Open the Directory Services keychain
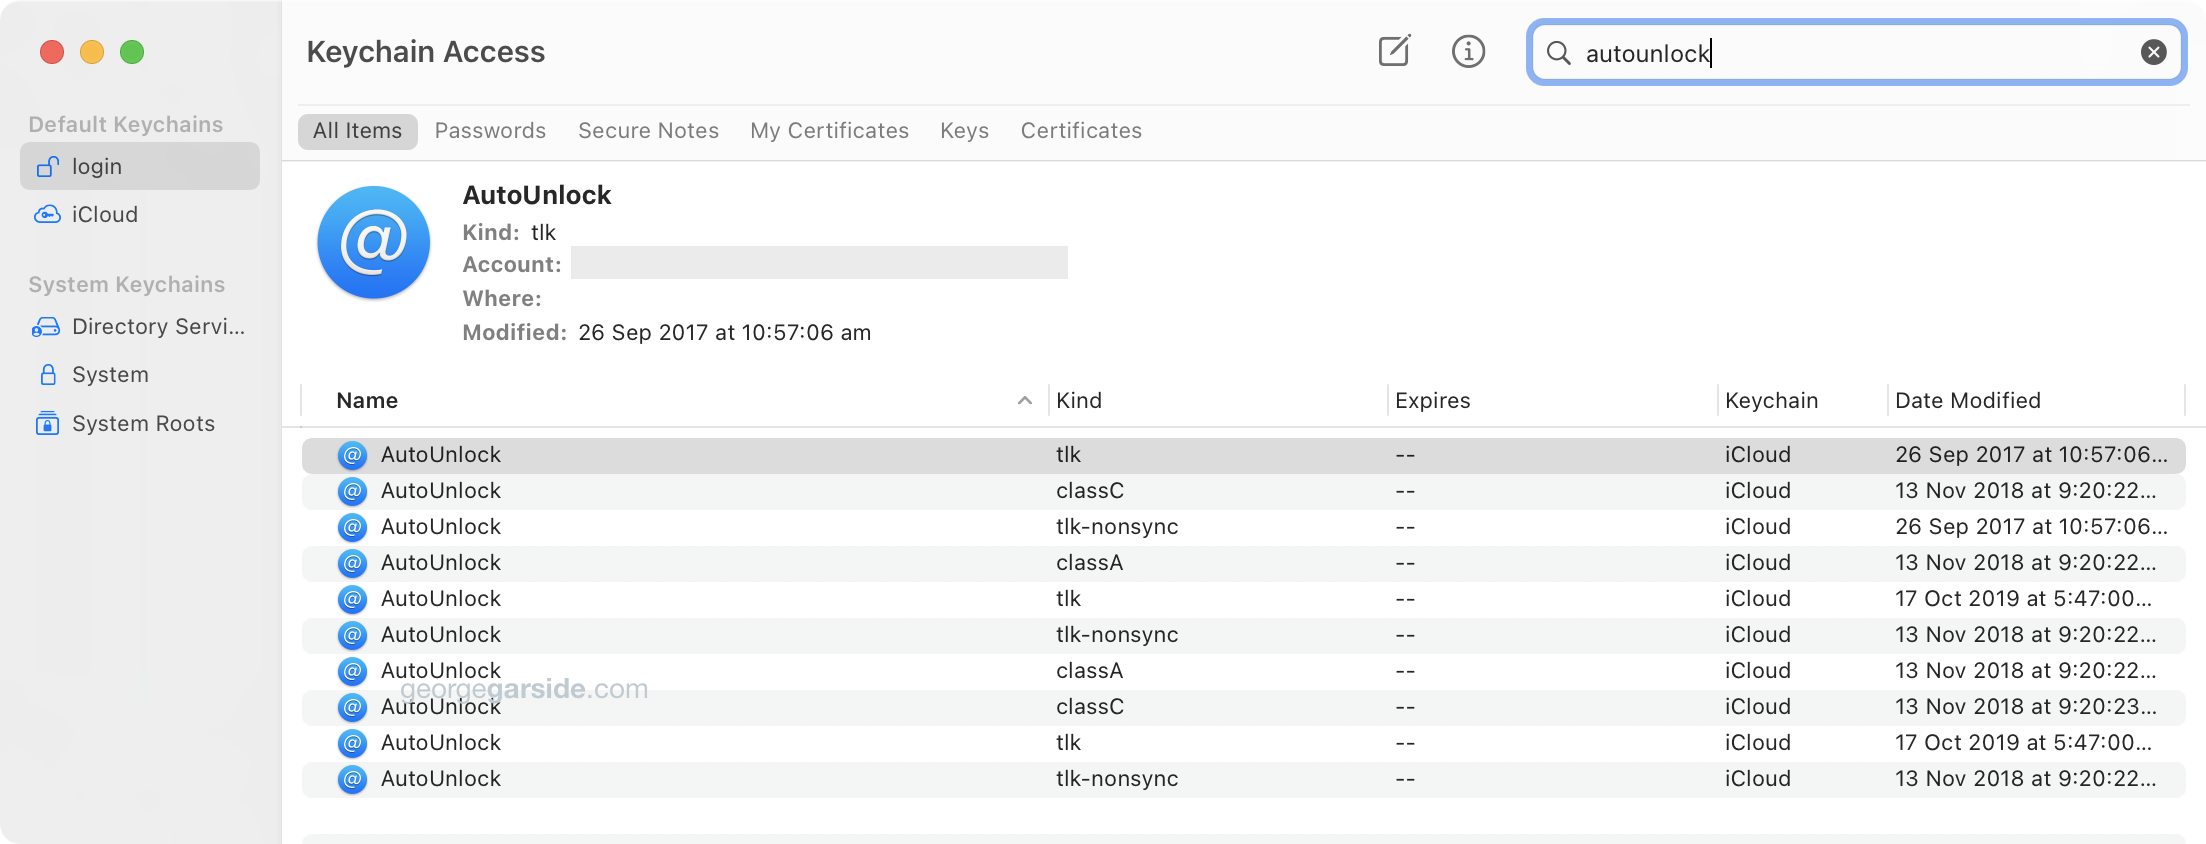 140,326
